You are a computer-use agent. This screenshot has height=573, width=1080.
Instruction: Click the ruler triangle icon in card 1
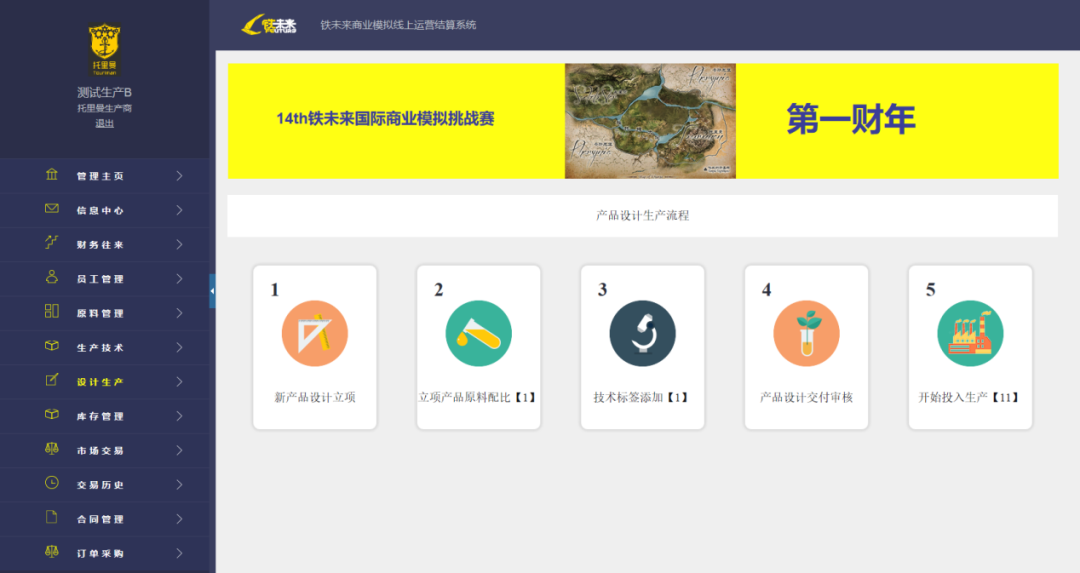(x=315, y=333)
